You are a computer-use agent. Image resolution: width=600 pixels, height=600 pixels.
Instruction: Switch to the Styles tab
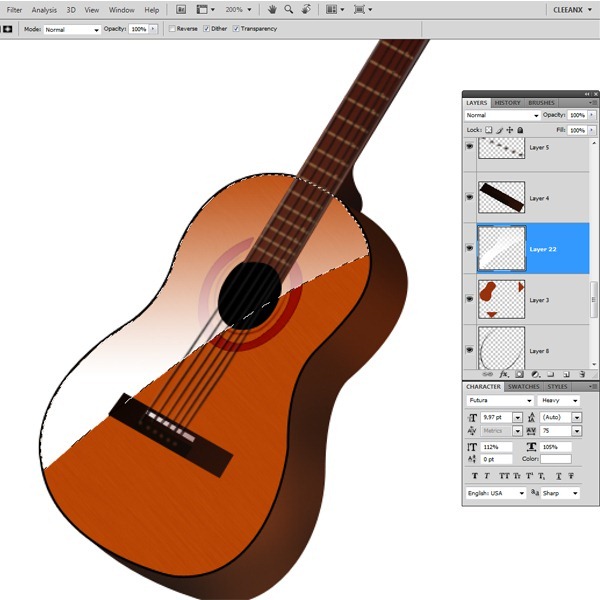point(557,386)
